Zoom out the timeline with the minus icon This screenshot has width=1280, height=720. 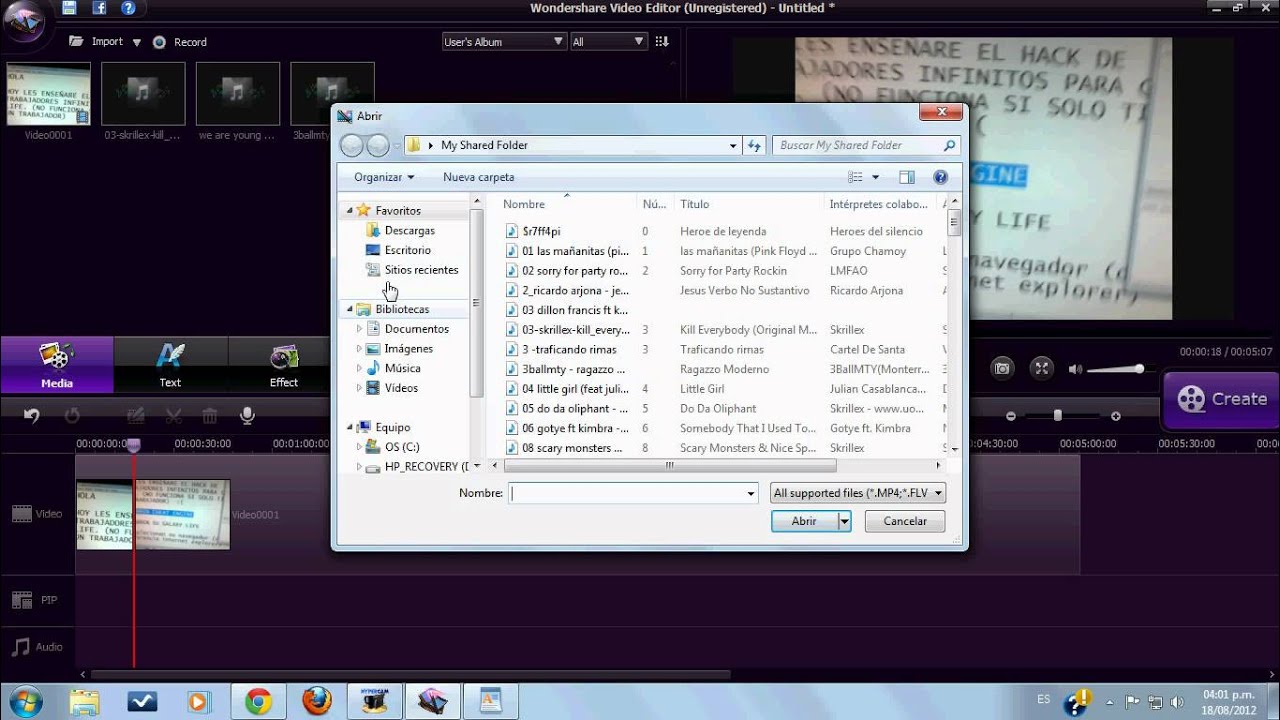tap(1011, 416)
